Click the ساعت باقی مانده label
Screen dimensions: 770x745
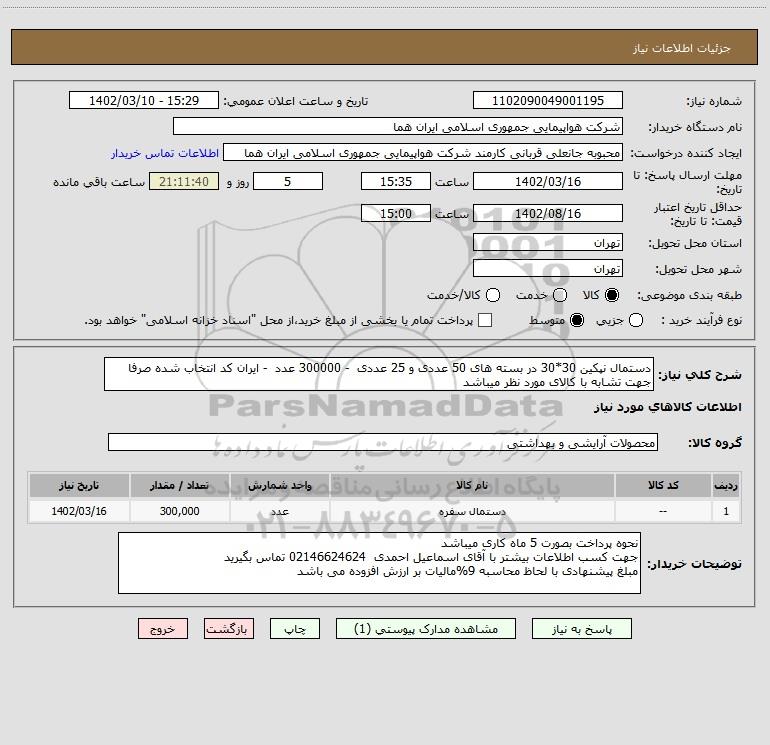(x=99, y=182)
